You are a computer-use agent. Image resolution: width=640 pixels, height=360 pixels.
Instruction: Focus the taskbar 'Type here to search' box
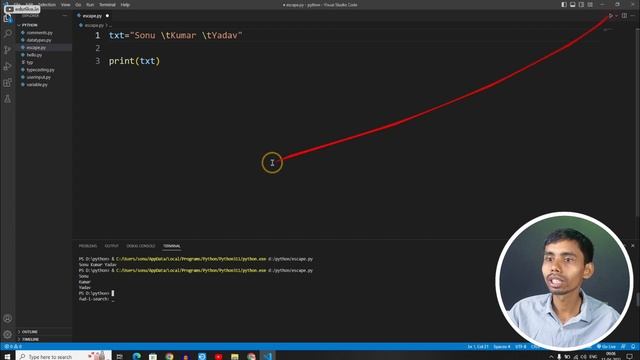tap(63, 356)
